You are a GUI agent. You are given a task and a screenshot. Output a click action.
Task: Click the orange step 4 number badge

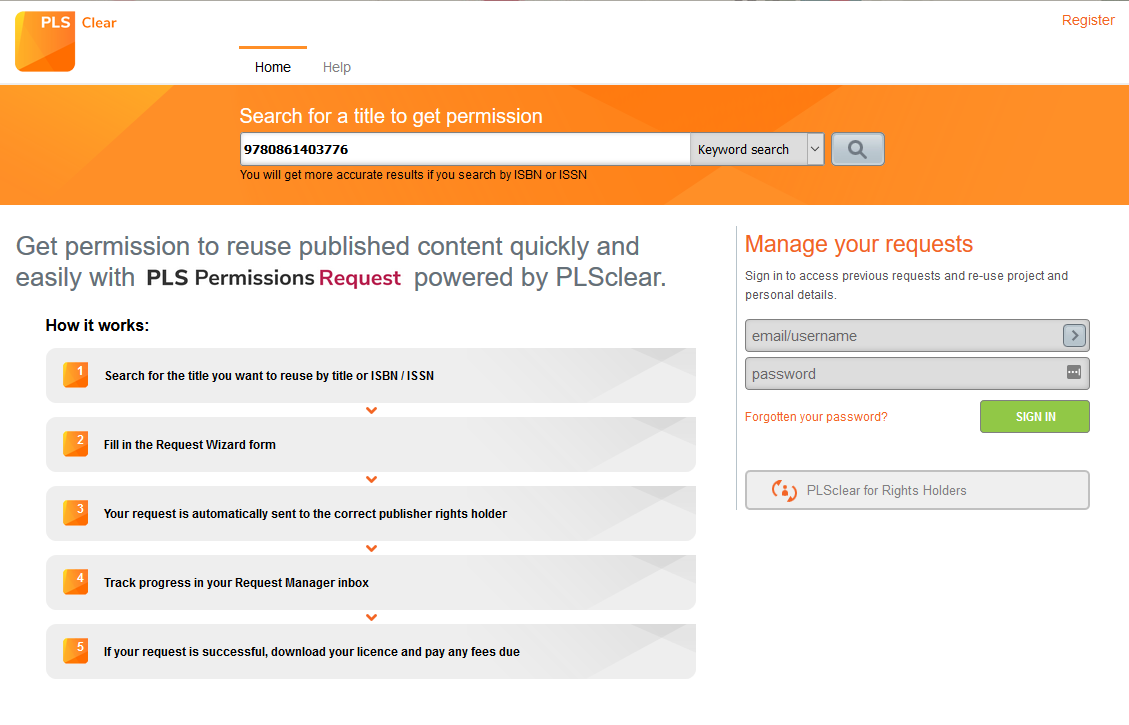[76, 582]
